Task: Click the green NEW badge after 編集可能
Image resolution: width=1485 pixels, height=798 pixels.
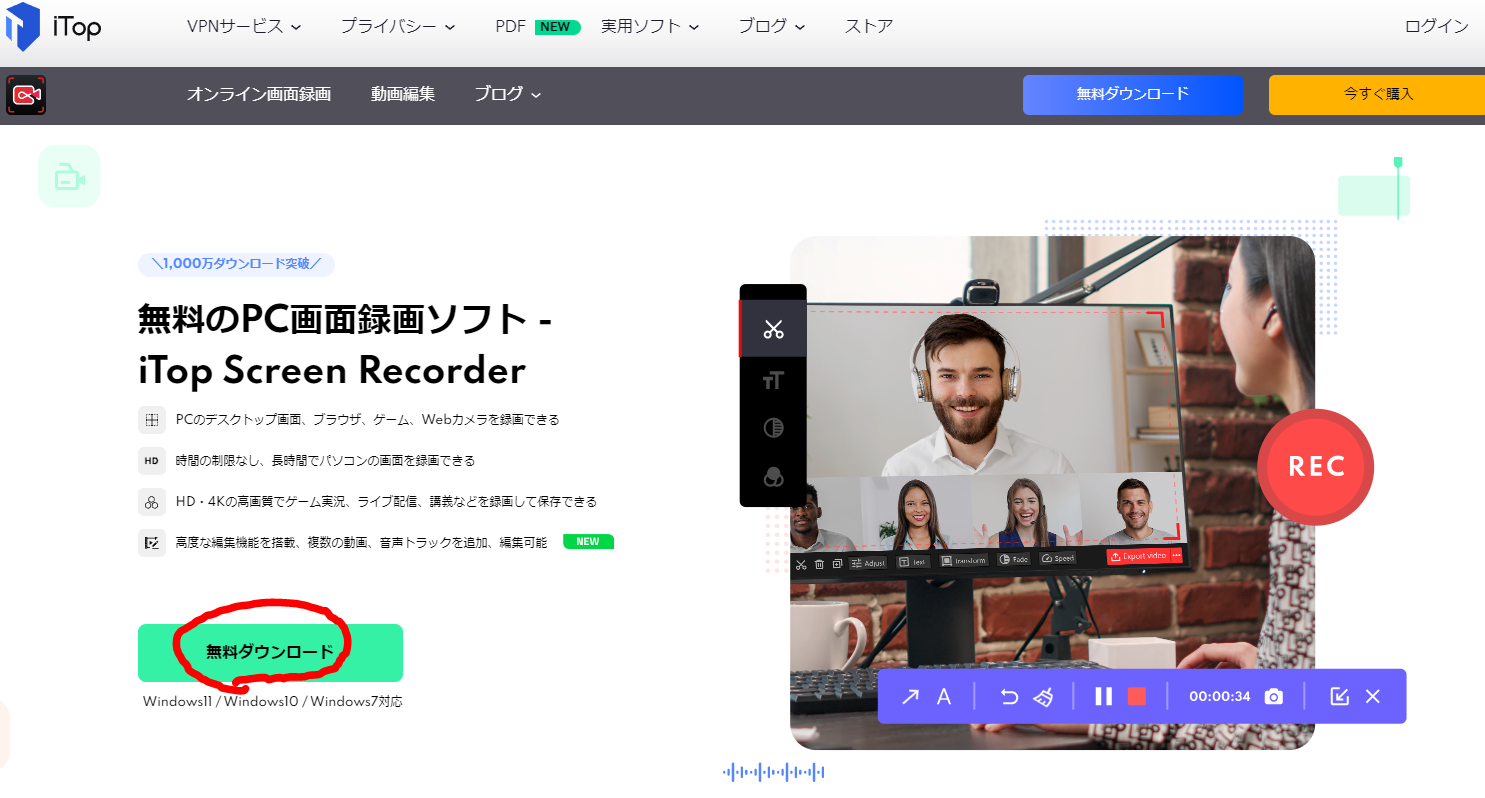Action: [588, 542]
